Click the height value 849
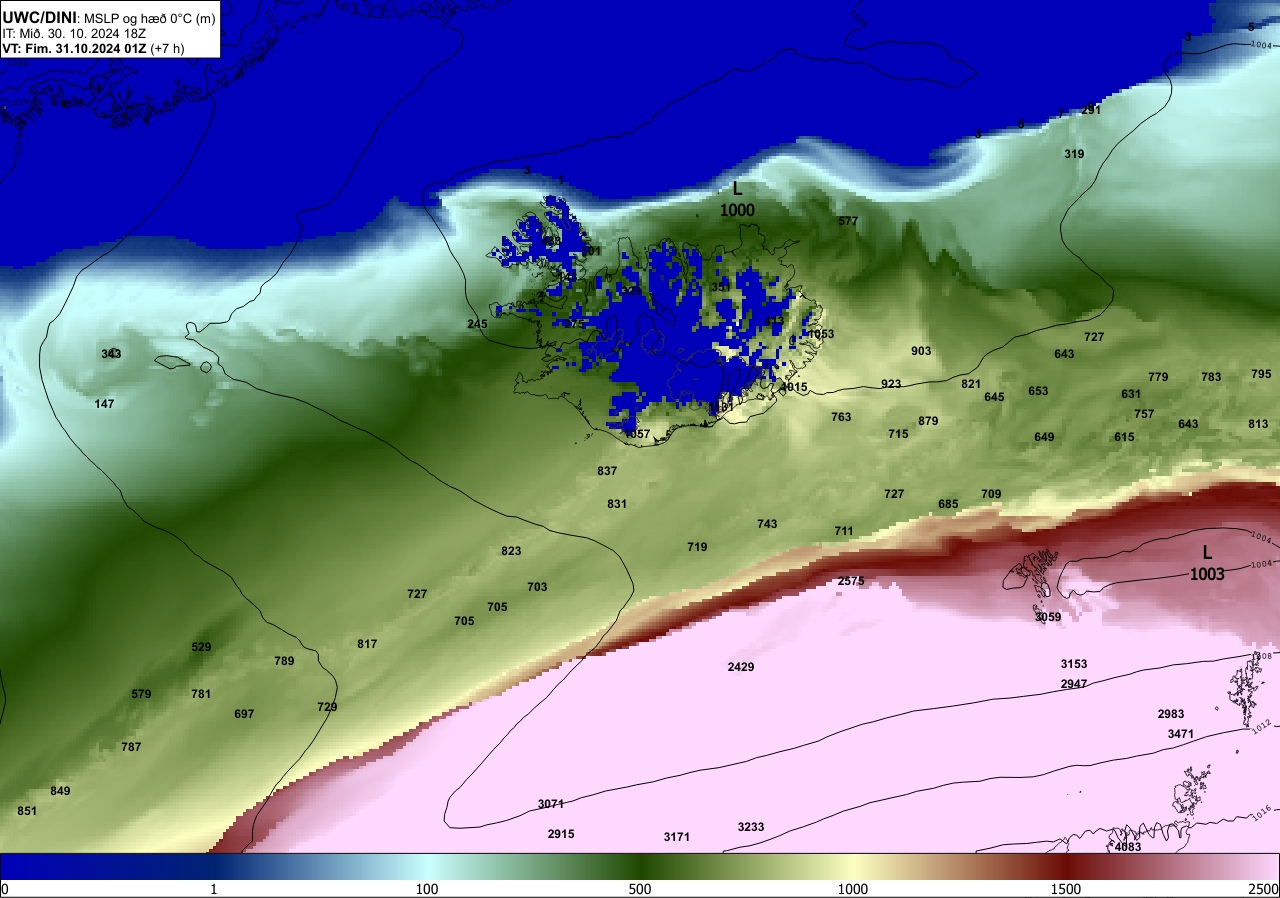Viewport: 1280px width, 898px height. tap(60, 791)
